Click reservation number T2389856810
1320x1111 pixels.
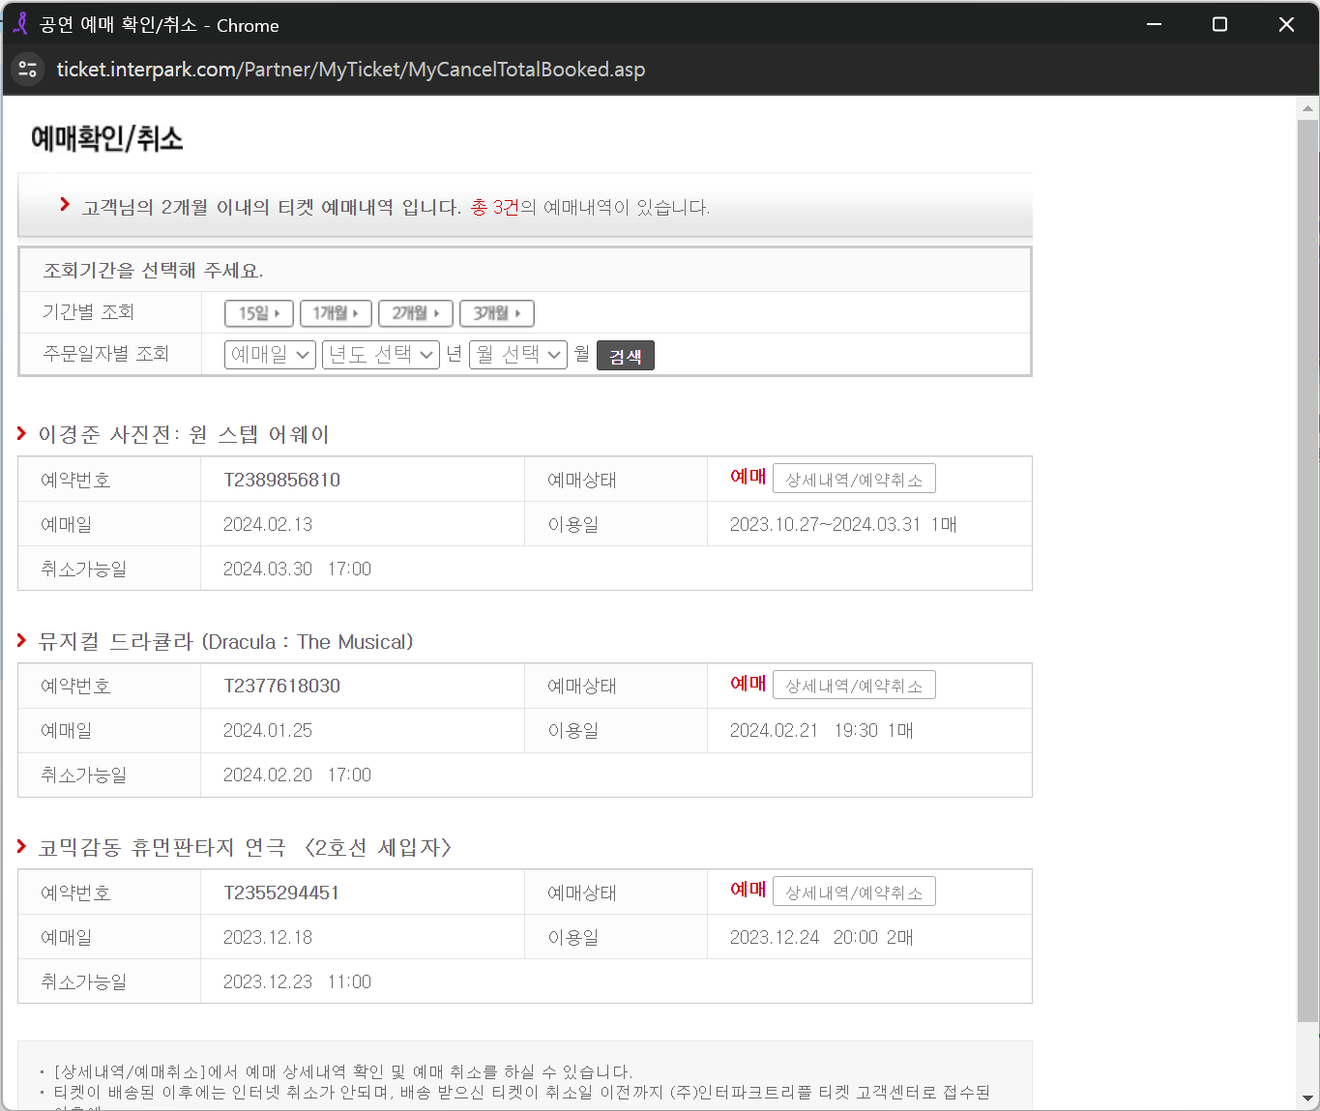click(x=282, y=480)
